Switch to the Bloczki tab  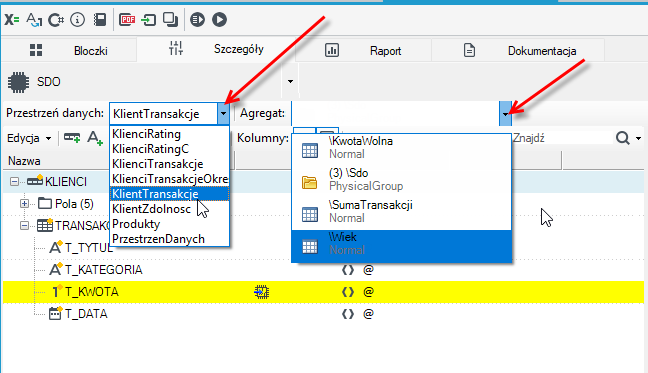tap(69, 50)
